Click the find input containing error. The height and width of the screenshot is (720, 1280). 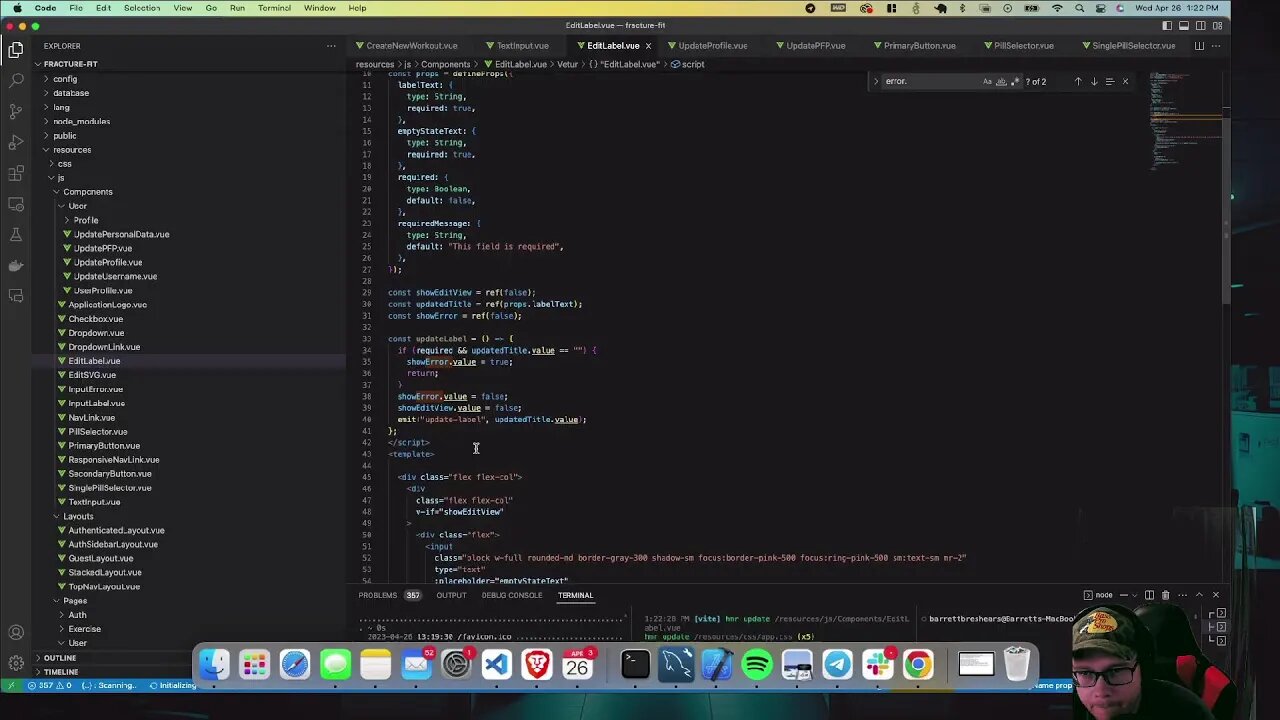[930, 81]
